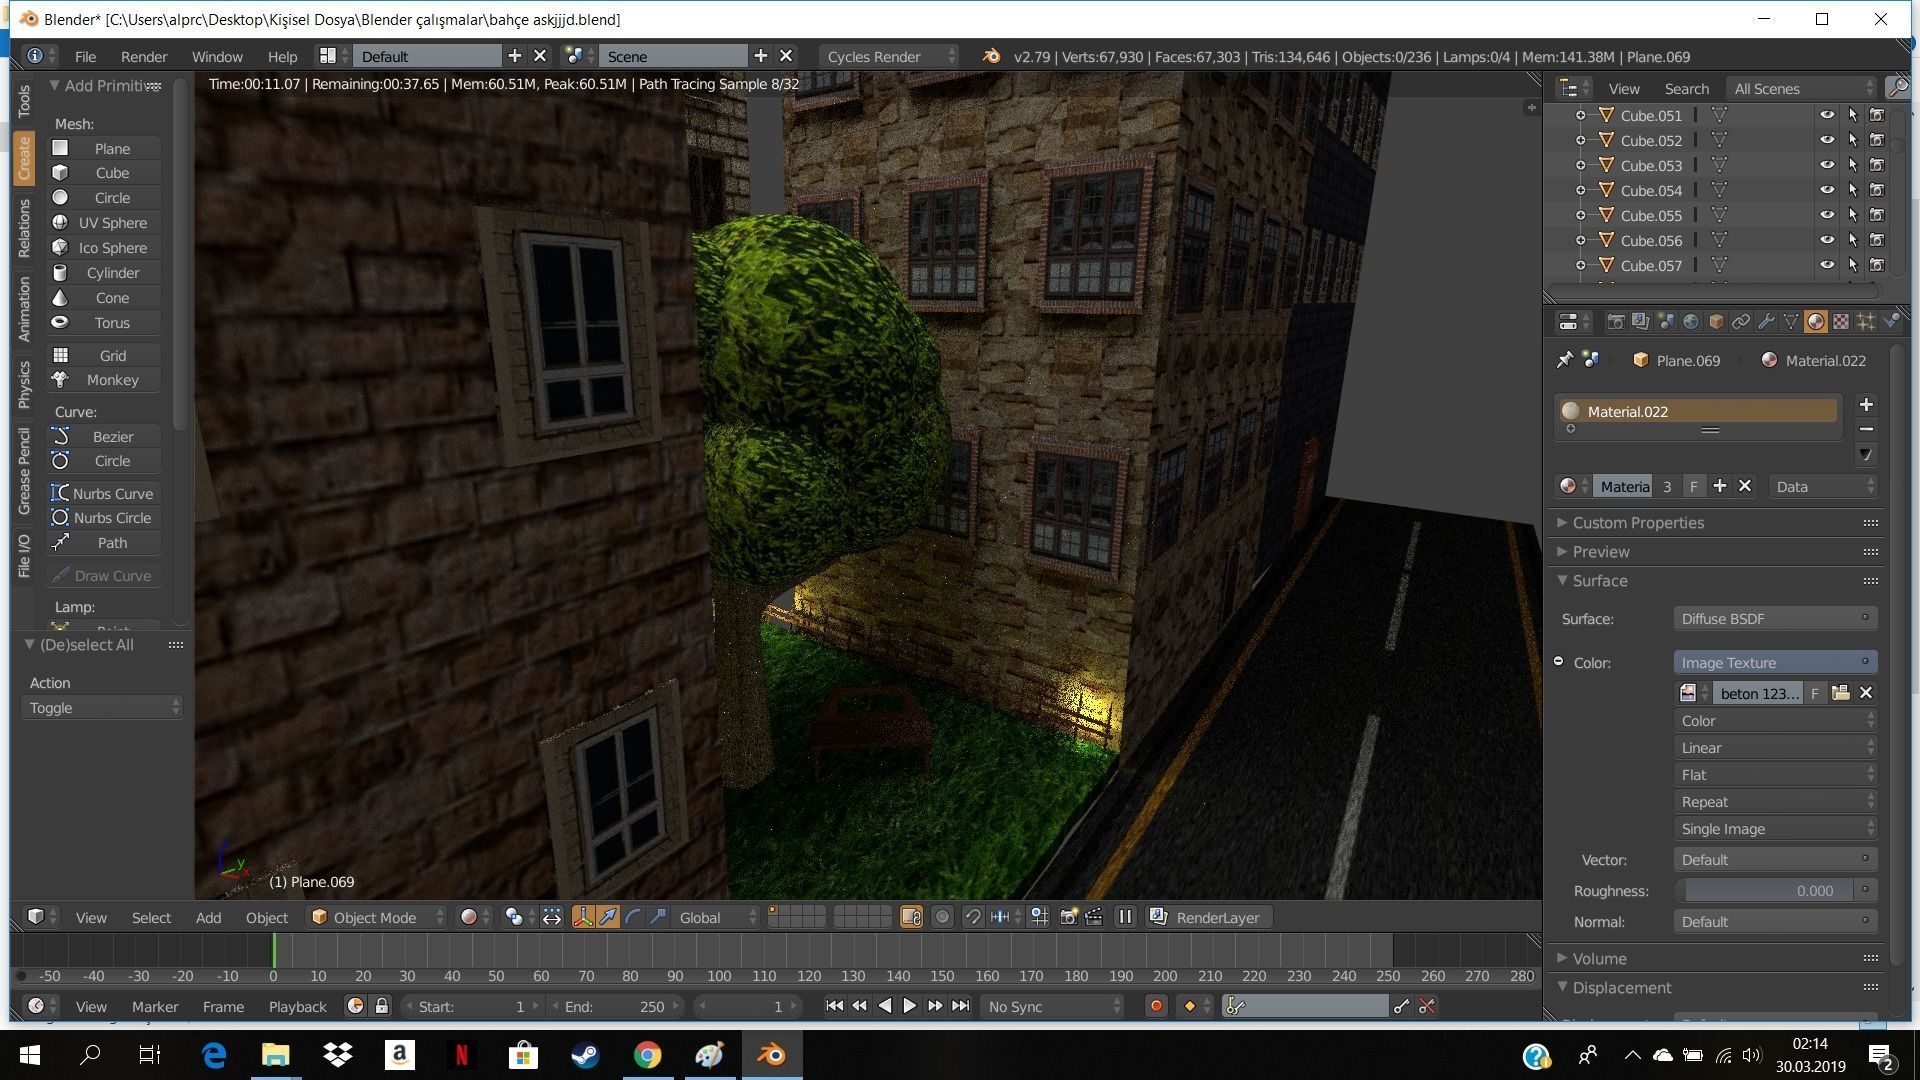Open the Object Mode dropdown
This screenshot has width=1920, height=1080.
point(376,917)
